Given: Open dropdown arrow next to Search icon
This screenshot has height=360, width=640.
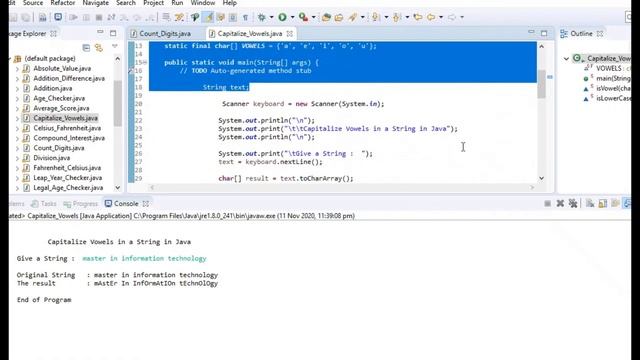Looking at the screenshot, I should coord(362,17).
